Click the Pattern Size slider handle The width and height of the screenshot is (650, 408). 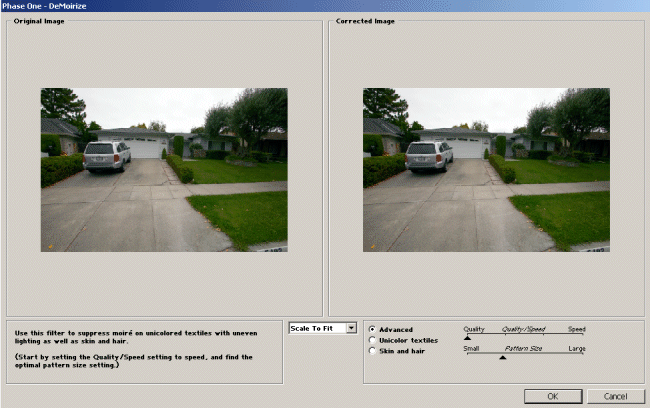point(502,357)
